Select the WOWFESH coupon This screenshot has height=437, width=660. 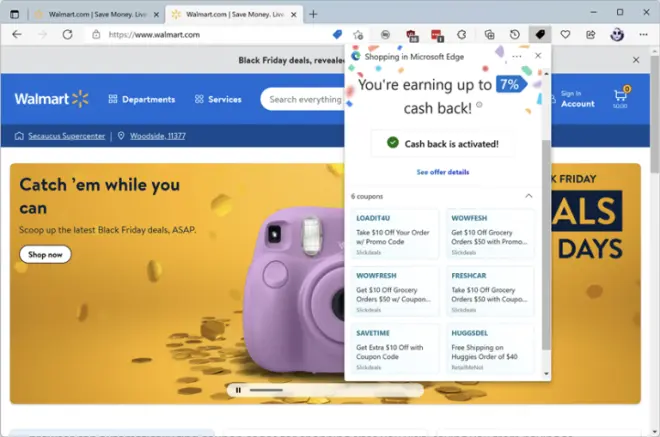click(490, 234)
